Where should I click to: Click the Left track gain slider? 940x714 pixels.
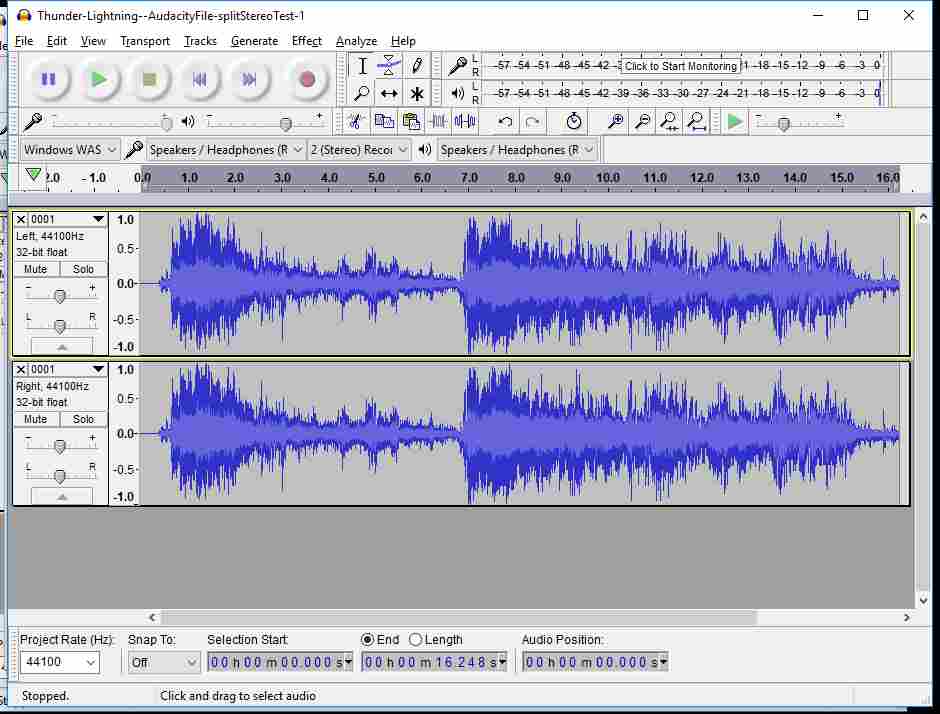60,296
